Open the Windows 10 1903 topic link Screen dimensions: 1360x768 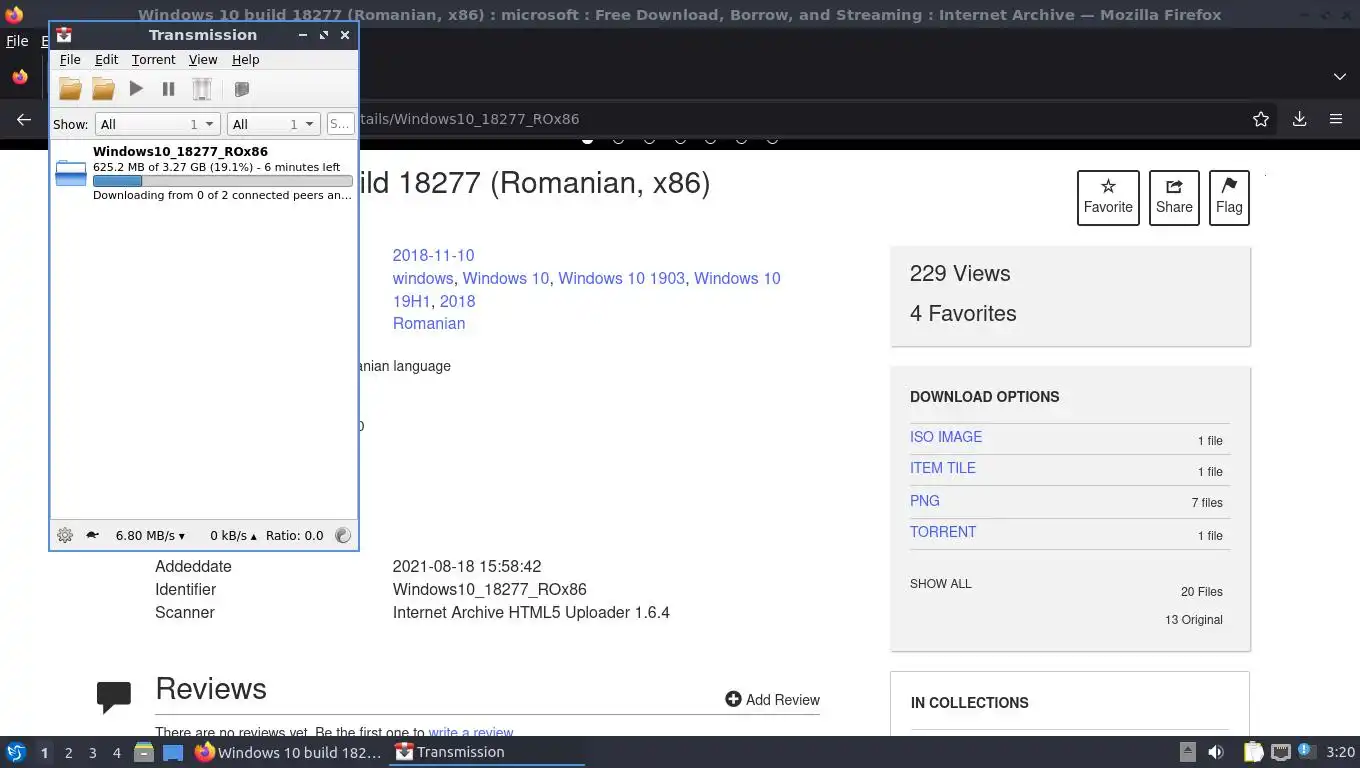tap(621, 279)
